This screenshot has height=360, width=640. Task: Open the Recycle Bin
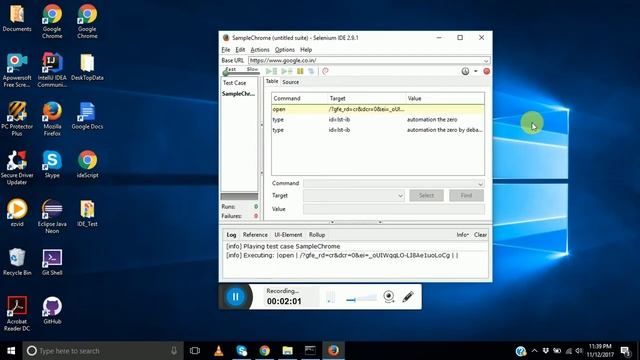pyautogui.click(x=17, y=262)
